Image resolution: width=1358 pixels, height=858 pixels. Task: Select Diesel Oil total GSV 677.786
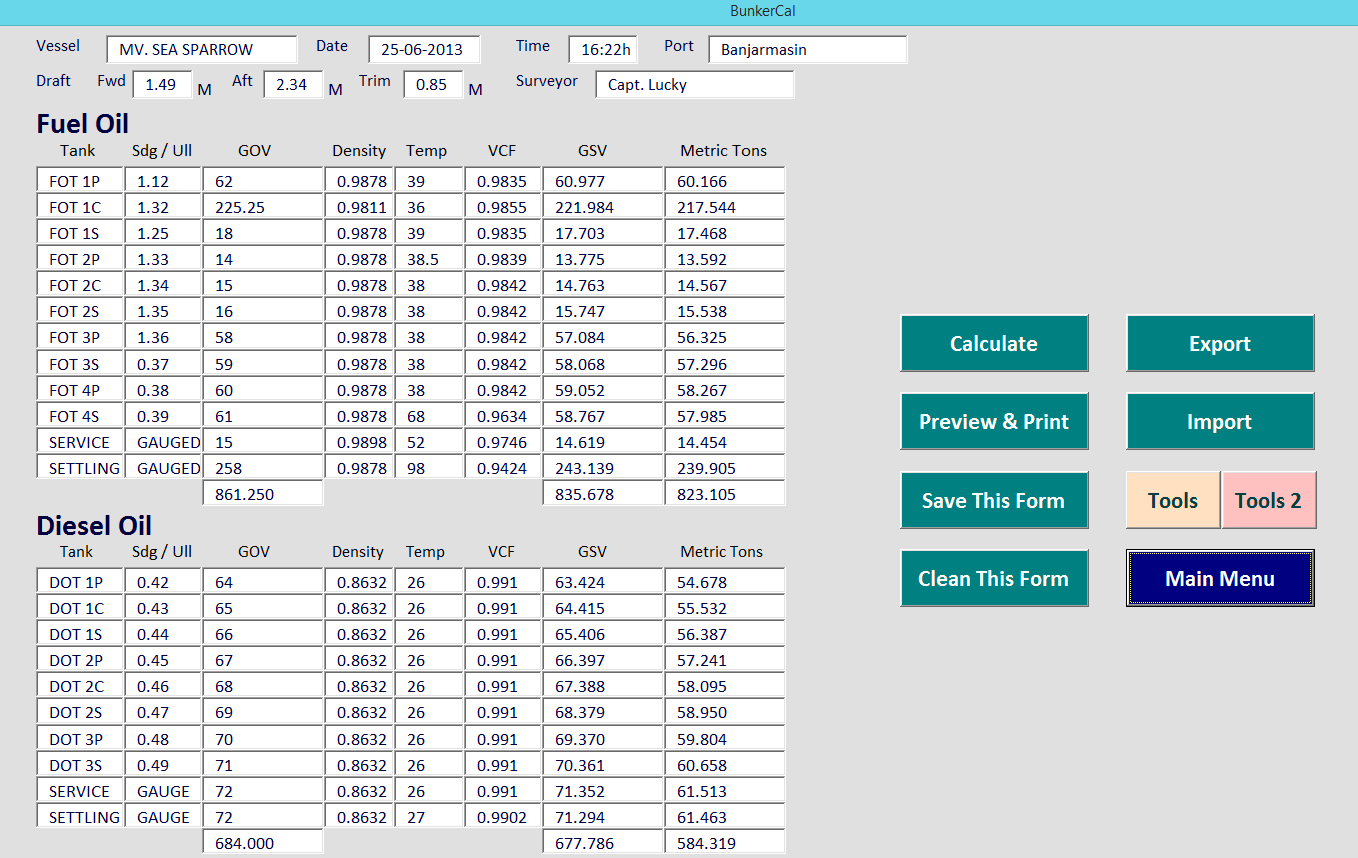pyautogui.click(x=603, y=843)
